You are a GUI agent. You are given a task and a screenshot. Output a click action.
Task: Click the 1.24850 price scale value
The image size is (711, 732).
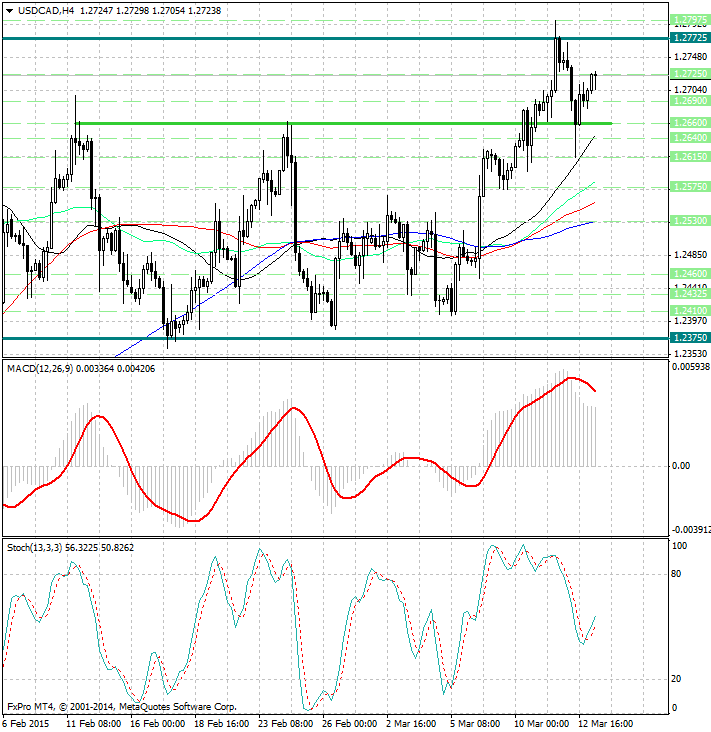tap(690, 255)
